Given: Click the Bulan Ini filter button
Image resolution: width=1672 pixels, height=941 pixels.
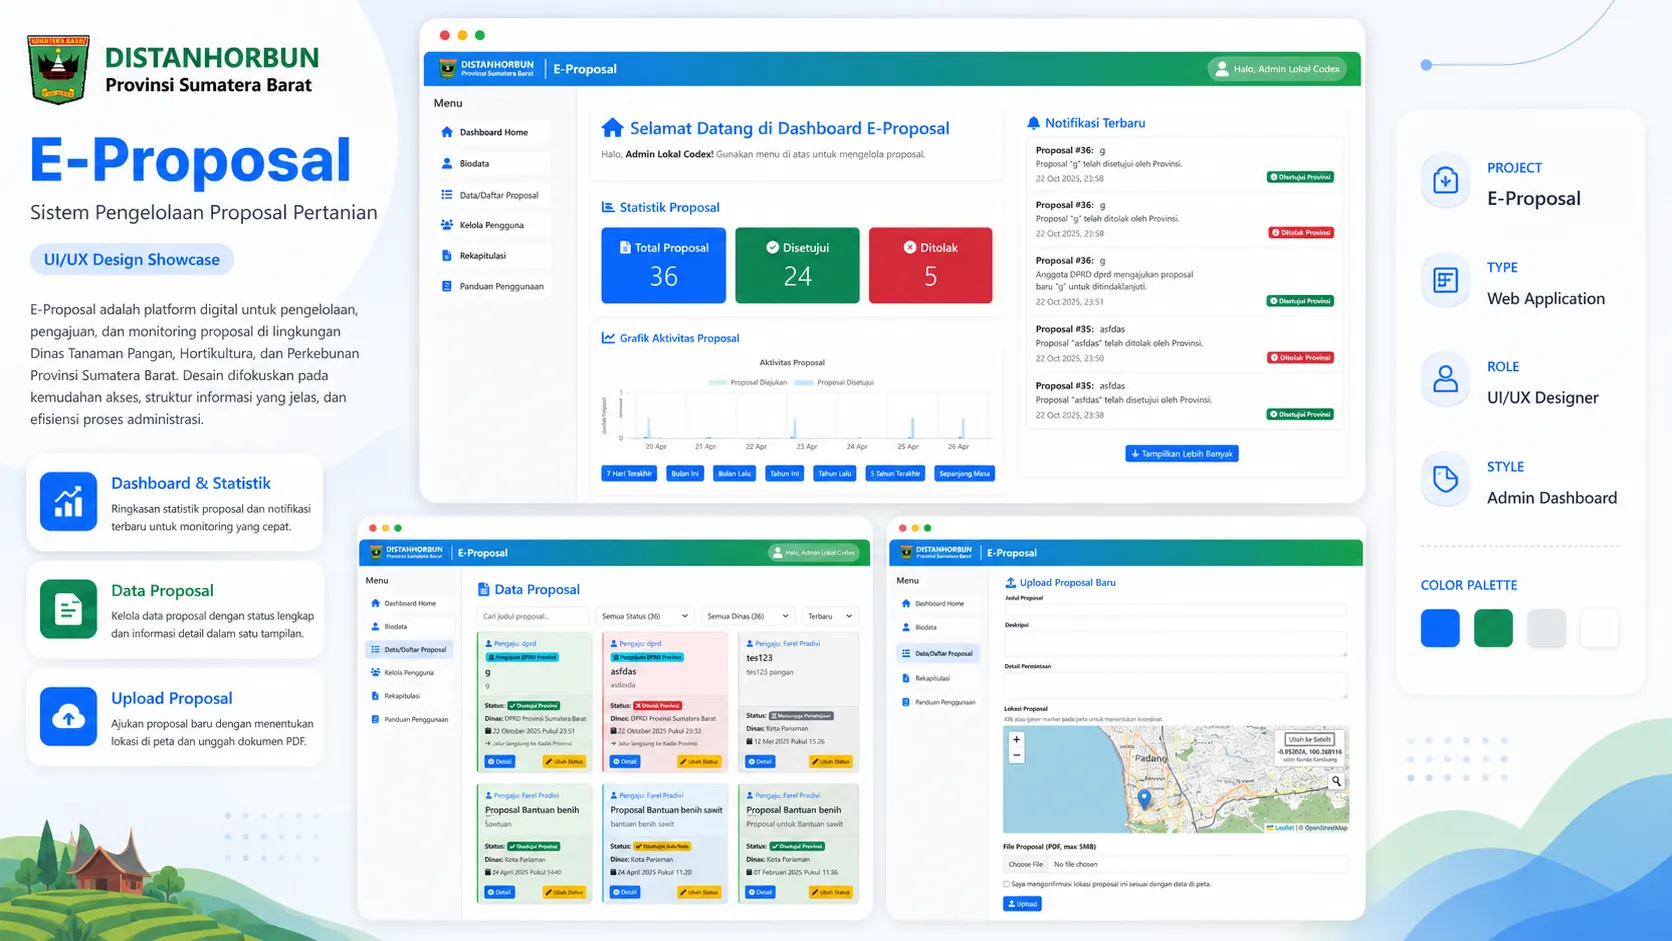Looking at the screenshot, I should [x=685, y=474].
